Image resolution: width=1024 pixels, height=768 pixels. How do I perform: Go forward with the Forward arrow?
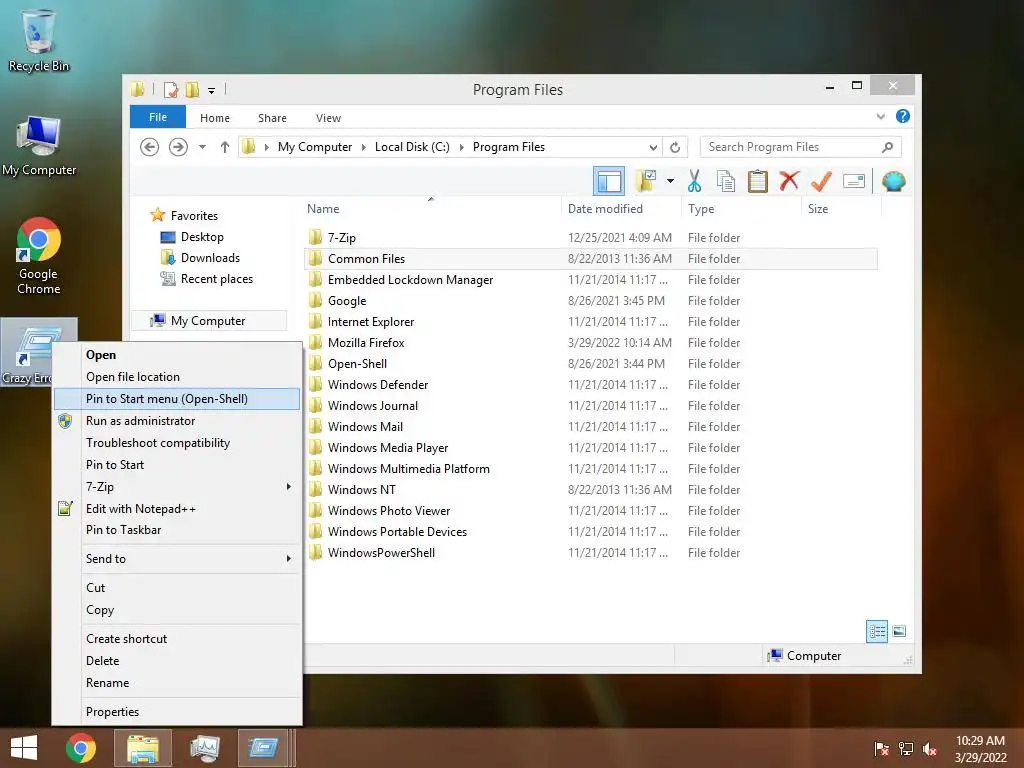pyautogui.click(x=178, y=147)
